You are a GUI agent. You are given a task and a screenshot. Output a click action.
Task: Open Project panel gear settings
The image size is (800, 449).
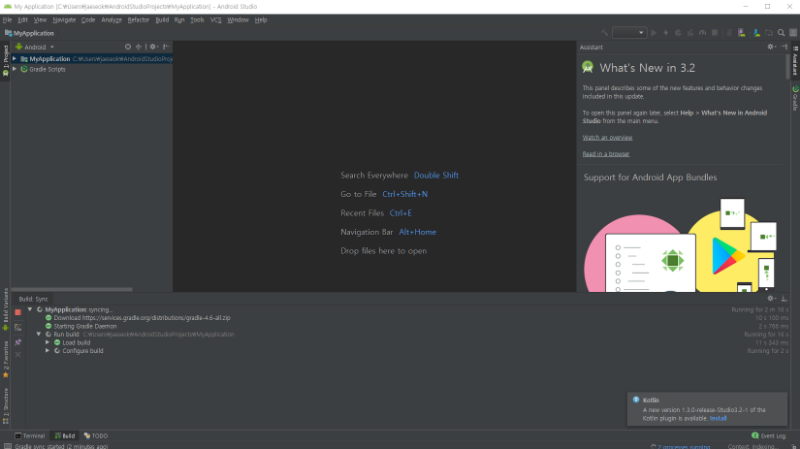(153, 46)
